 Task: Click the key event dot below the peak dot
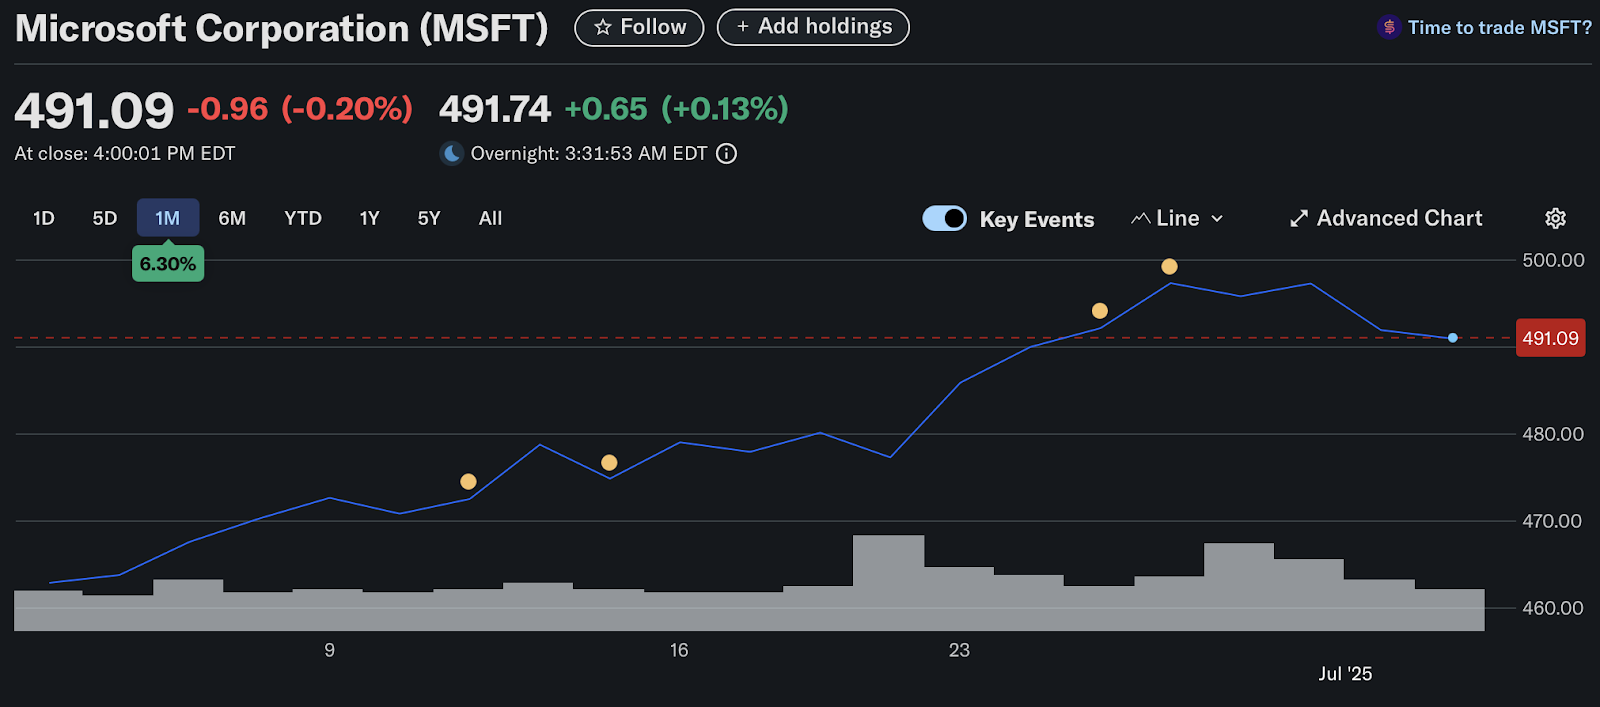[x=1100, y=311]
